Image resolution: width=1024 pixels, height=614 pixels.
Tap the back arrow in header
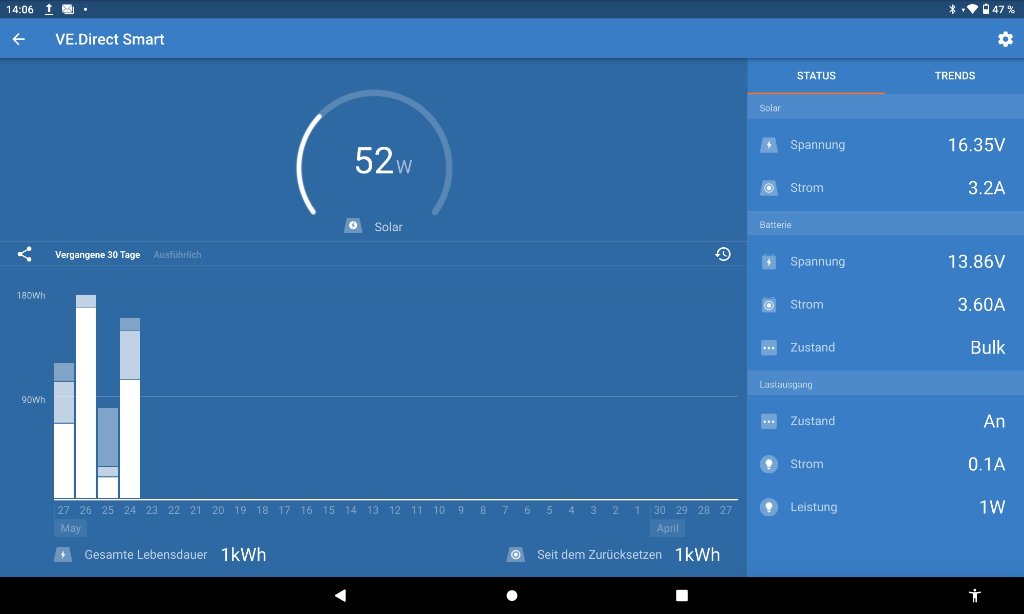(18, 39)
